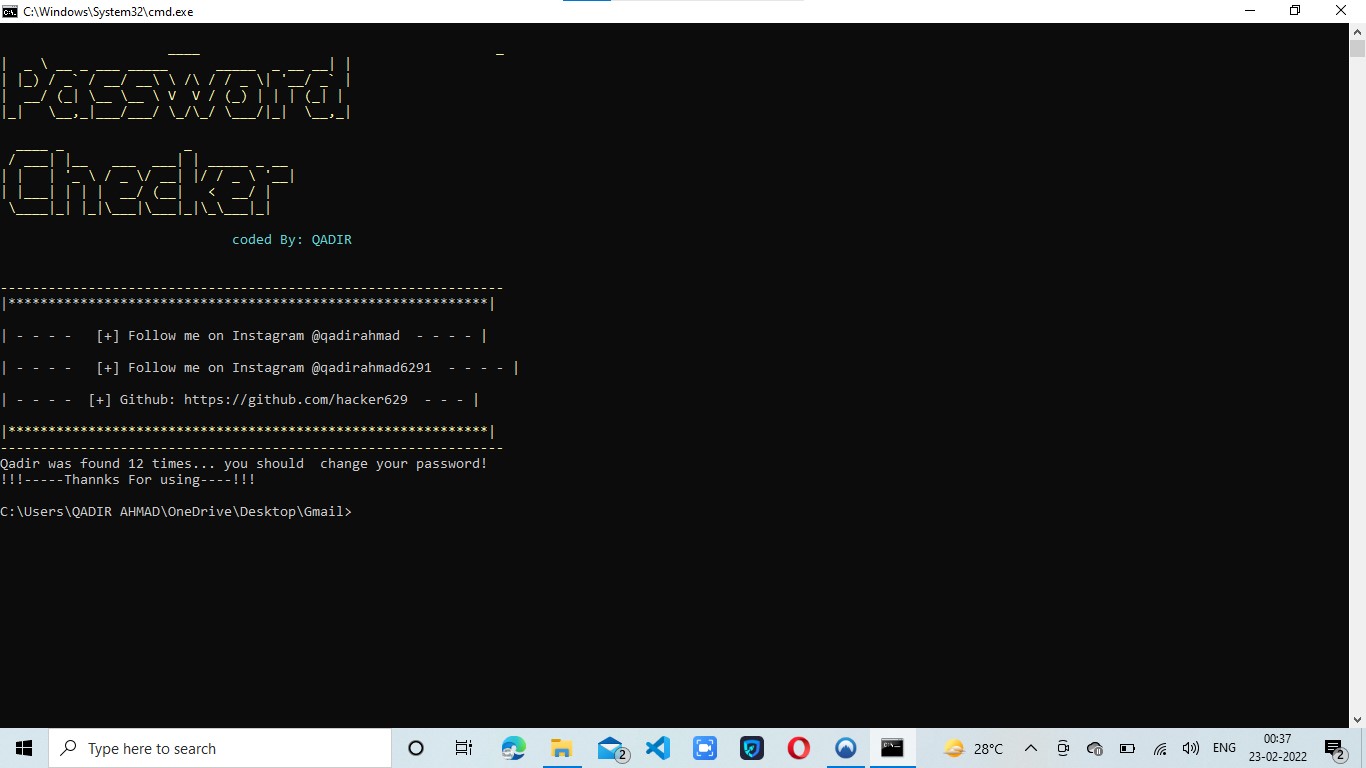Open Wi-Fi network settings from tray
Image resolution: width=1366 pixels, height=768 pixels.
tap(1160, 748)
